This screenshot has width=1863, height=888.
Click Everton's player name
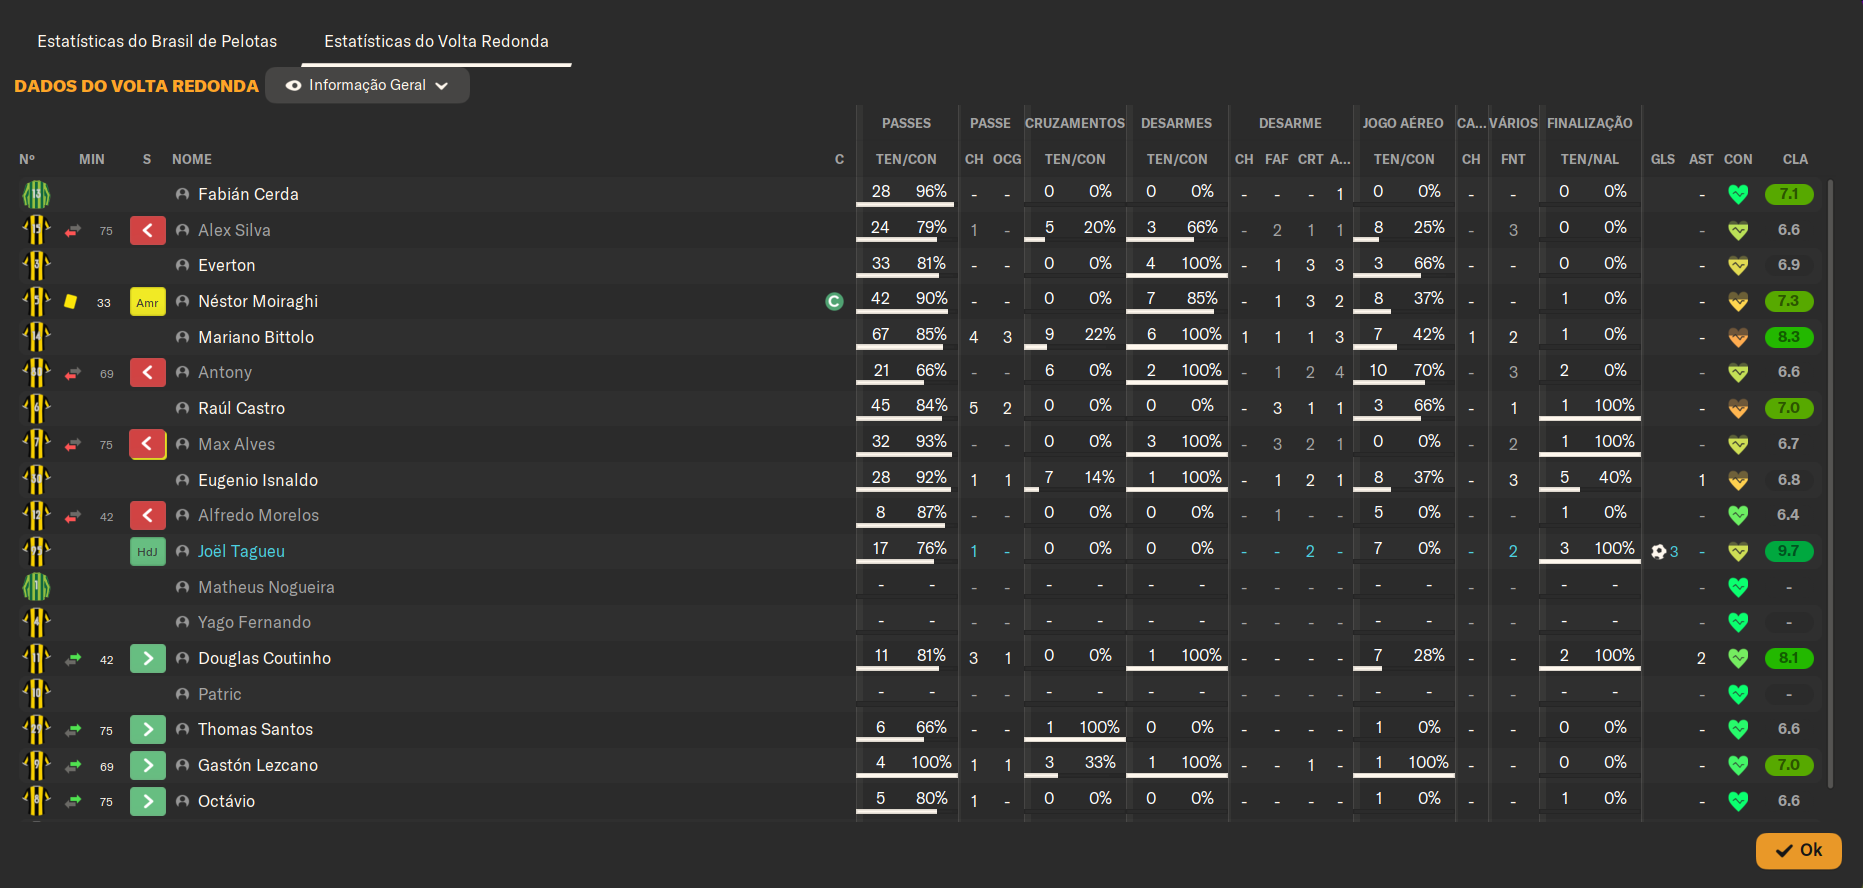[226, 265]
